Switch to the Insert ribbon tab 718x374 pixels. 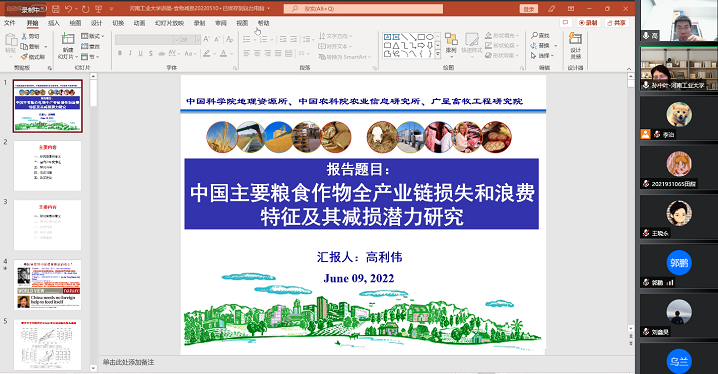pos(54,23)
